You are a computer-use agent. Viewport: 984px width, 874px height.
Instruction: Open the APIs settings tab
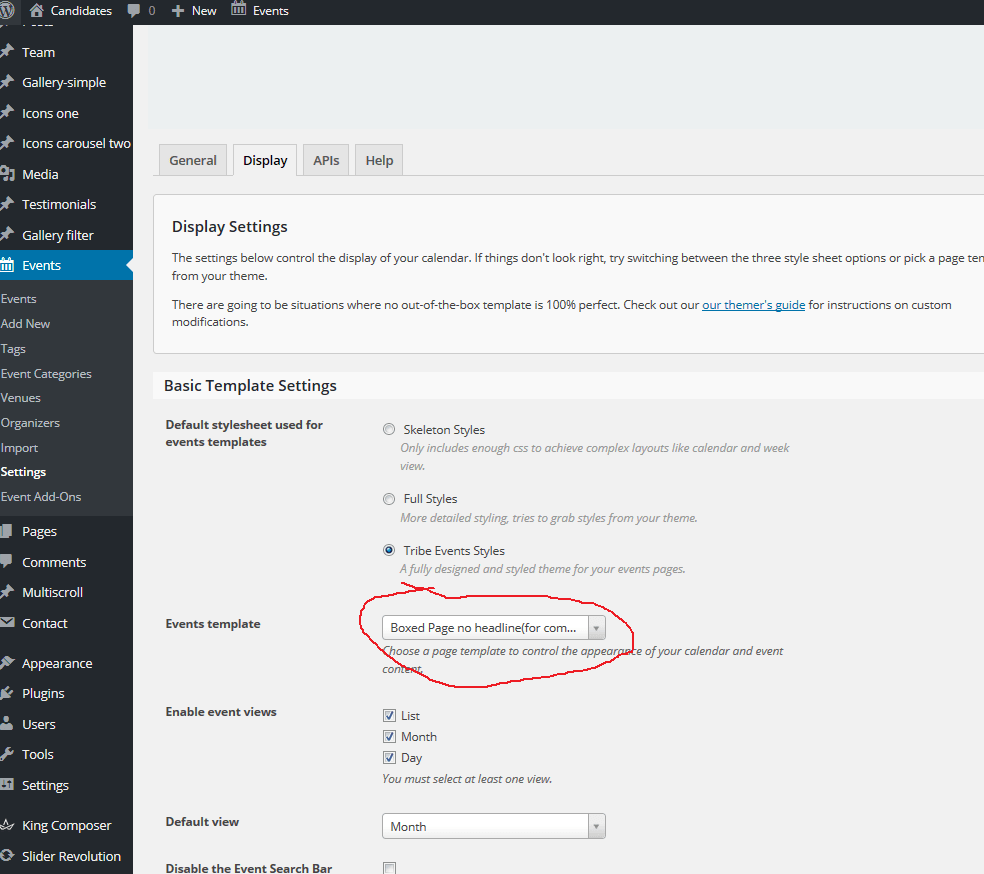[326, 160]
